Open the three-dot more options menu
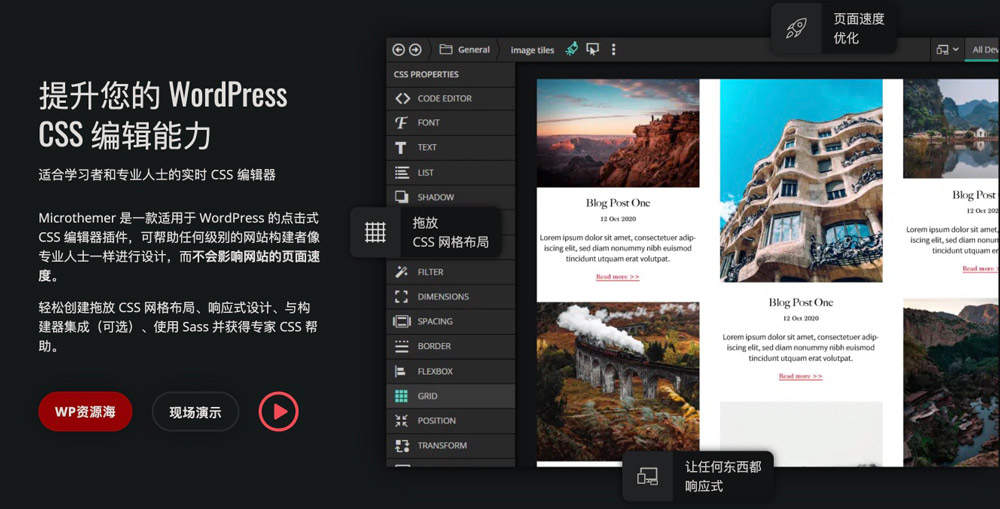 tap(614, 49)
